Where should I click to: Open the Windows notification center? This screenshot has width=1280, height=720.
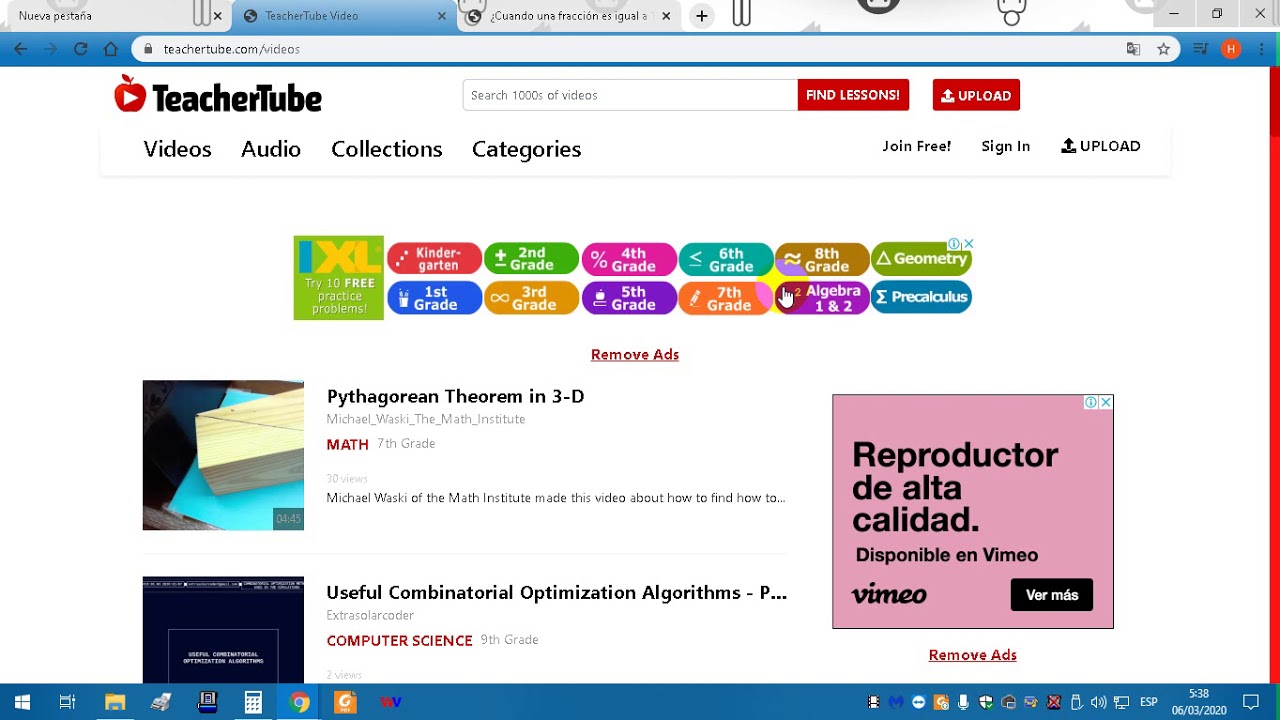[1250, 702]
